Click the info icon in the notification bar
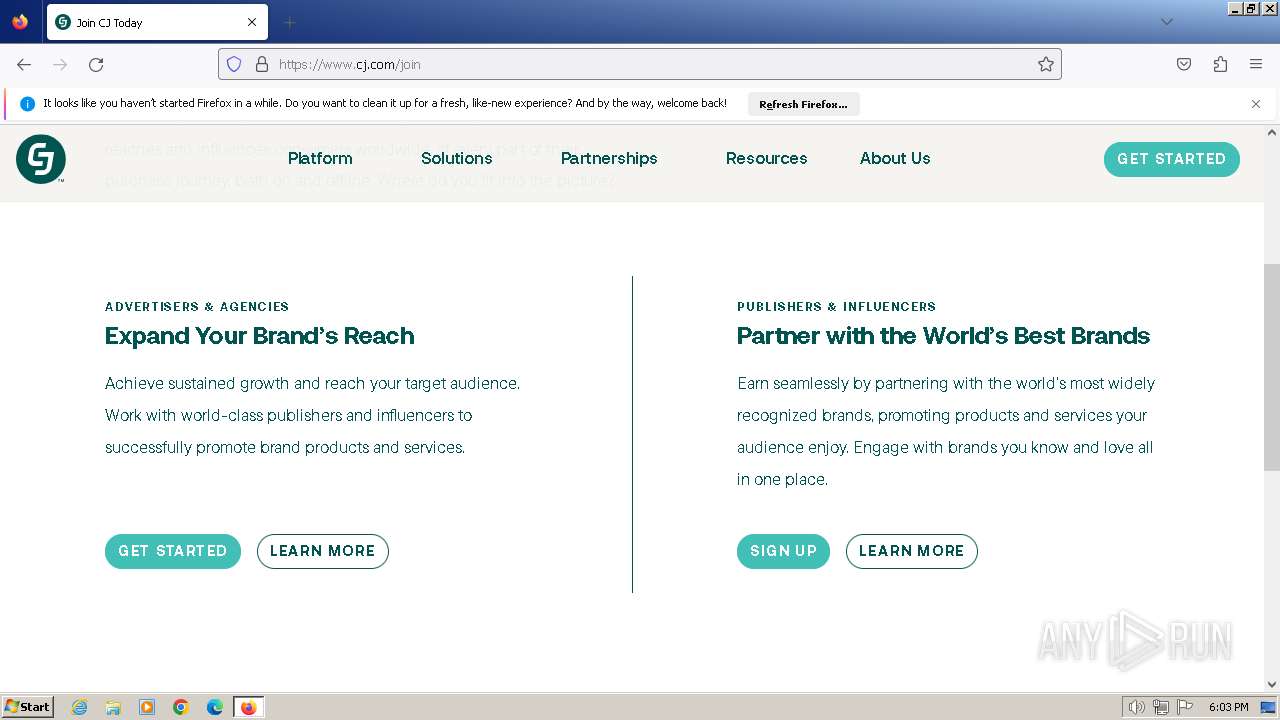The height and width of the screenshot is (720, 1280). pyautogui.click(x=27, y=104)
